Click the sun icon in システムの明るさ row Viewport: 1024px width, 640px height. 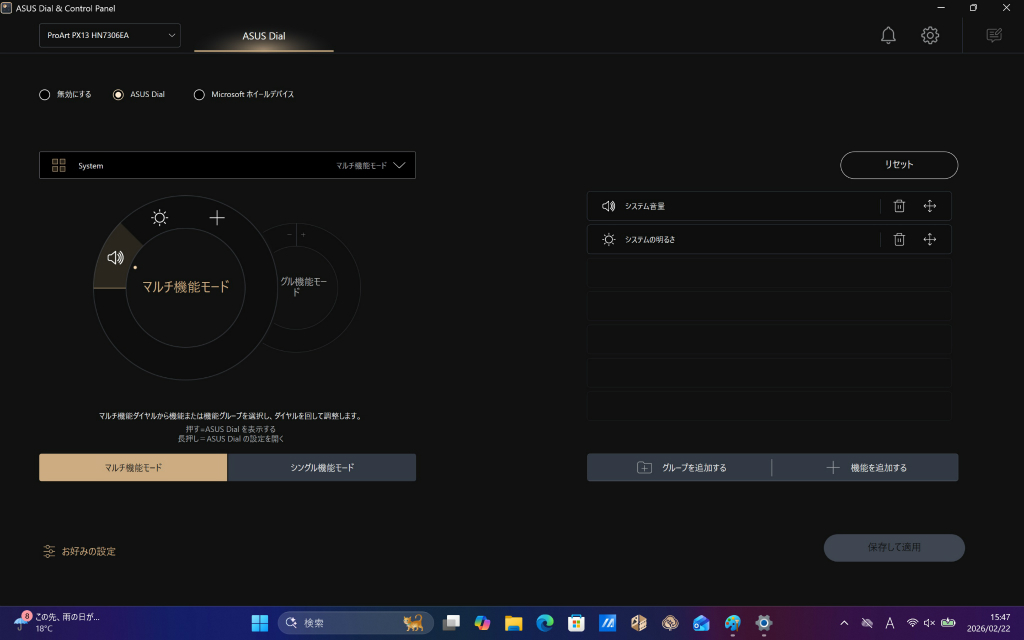609,239
